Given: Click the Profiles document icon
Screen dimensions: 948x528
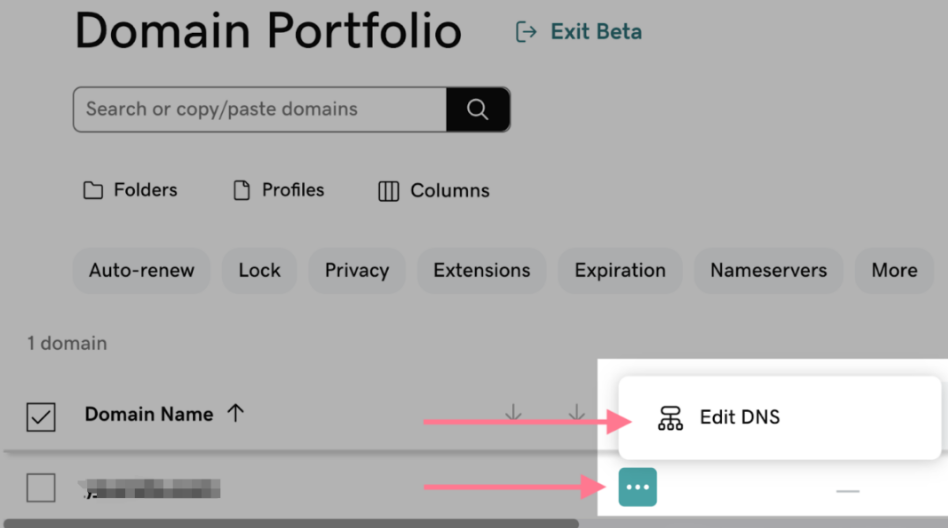Looking at the screenshot, I should point(241,191).
